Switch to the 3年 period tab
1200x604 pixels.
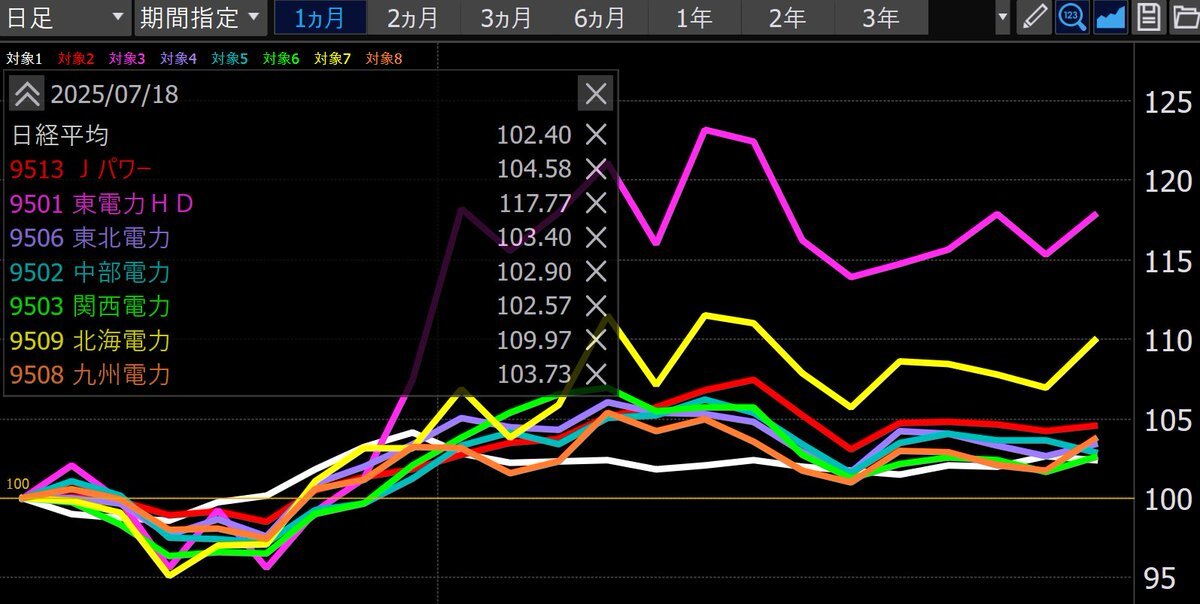coord(881,18)
